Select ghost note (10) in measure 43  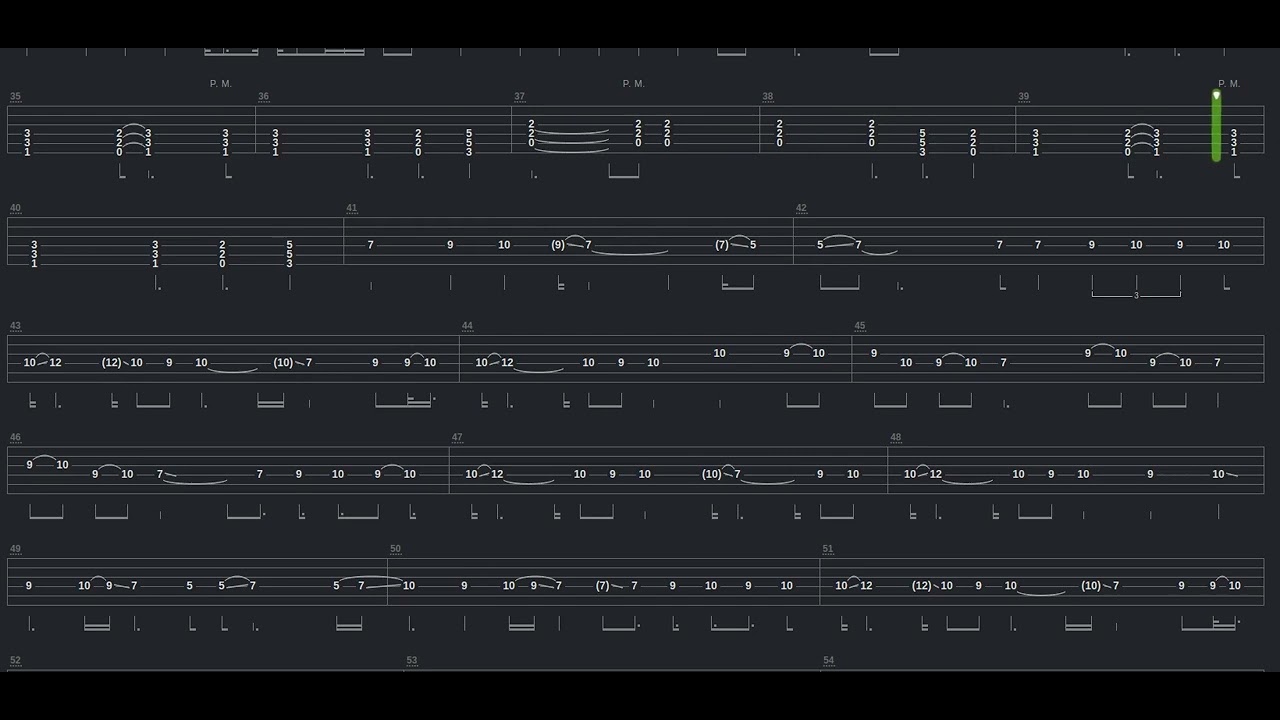[283, 363]
